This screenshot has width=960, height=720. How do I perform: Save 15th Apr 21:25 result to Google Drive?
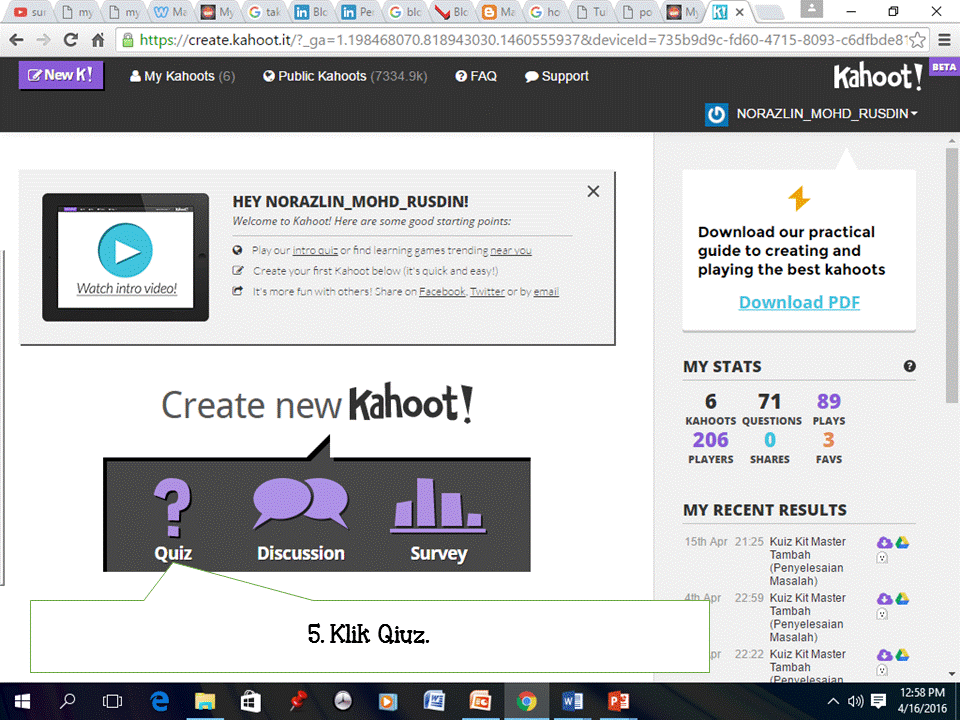click(x=902, y=542)
